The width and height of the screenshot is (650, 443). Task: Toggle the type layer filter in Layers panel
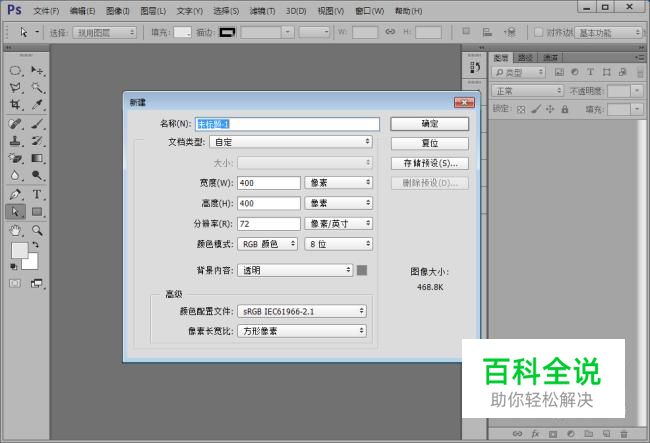pos(590,72)
